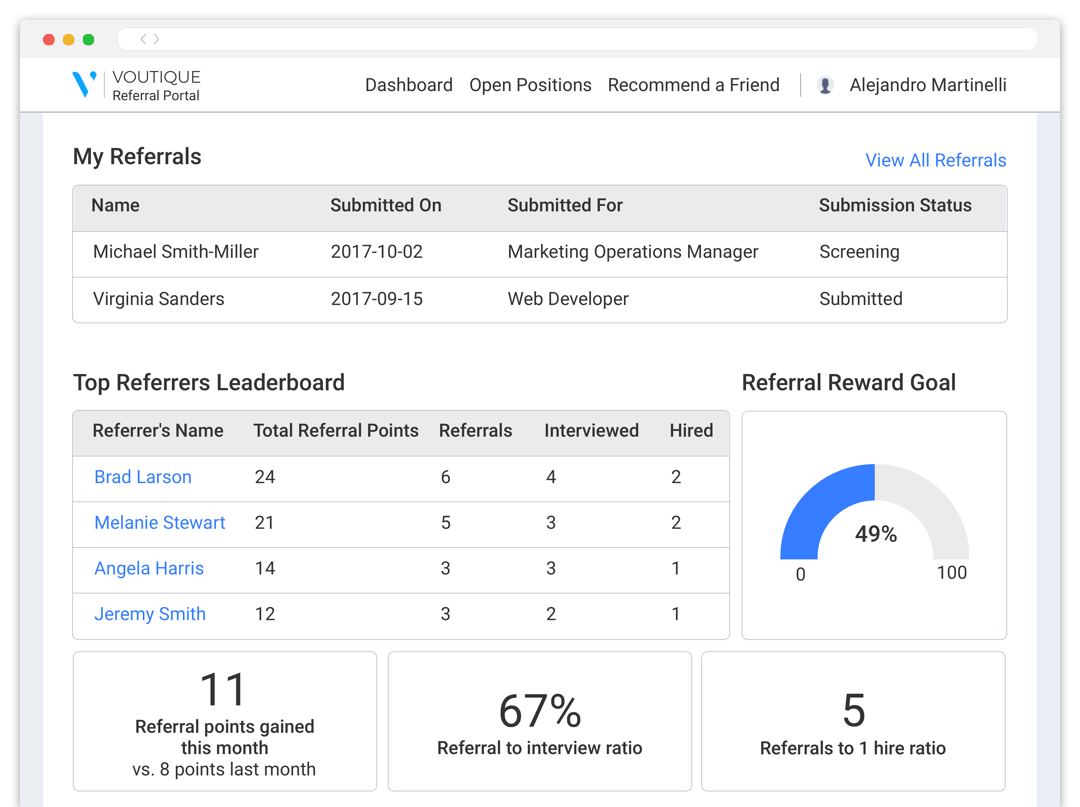Screen dimensions: 1080x807
Task: Click Web Developer position cell
Action: click(x=568, y=299)
